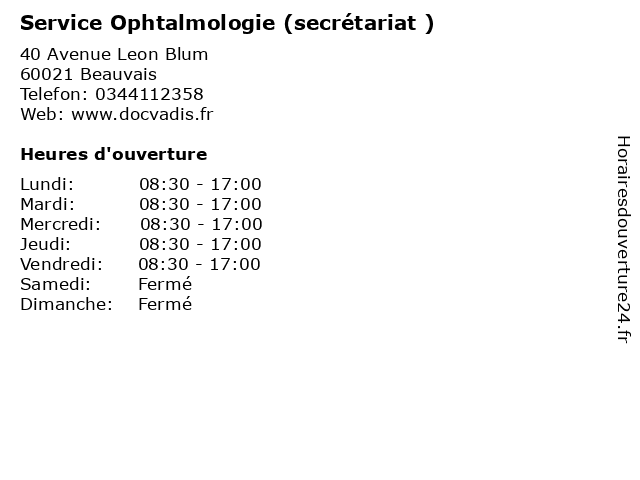Image resolution: width=640 pixels, height=480 pixels.
Task: Click the phone number 0344112358
Action: tap(149, 94)
